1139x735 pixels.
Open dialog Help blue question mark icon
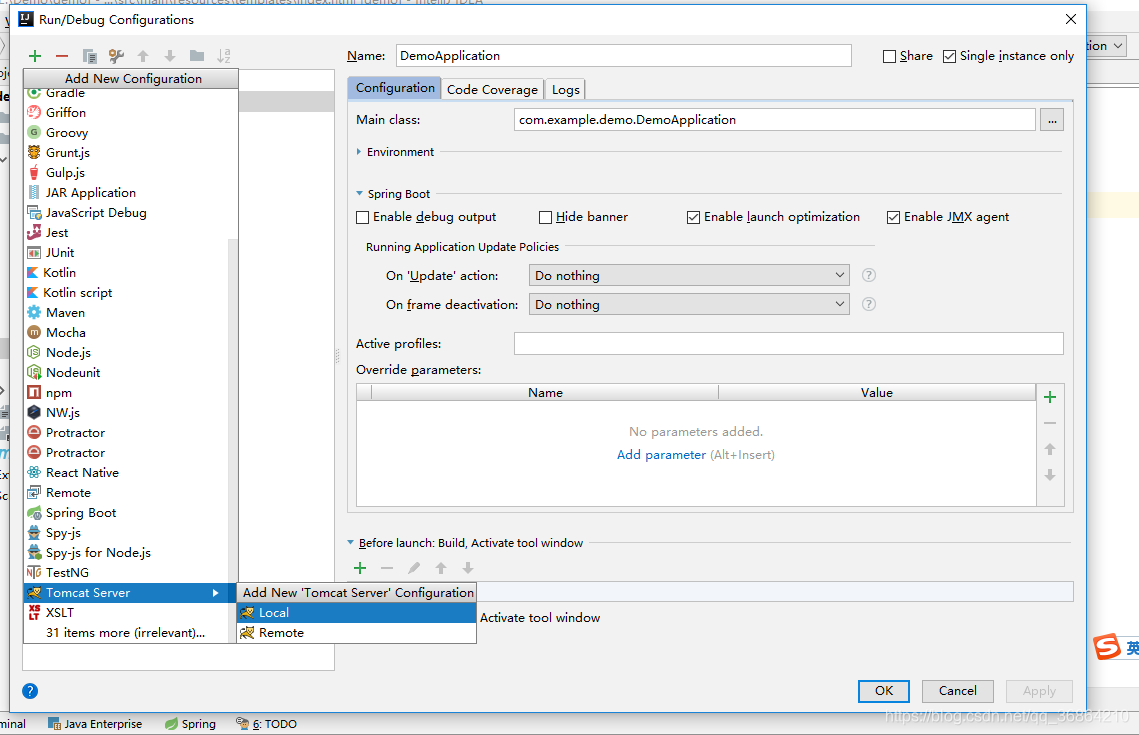point(30,691)
